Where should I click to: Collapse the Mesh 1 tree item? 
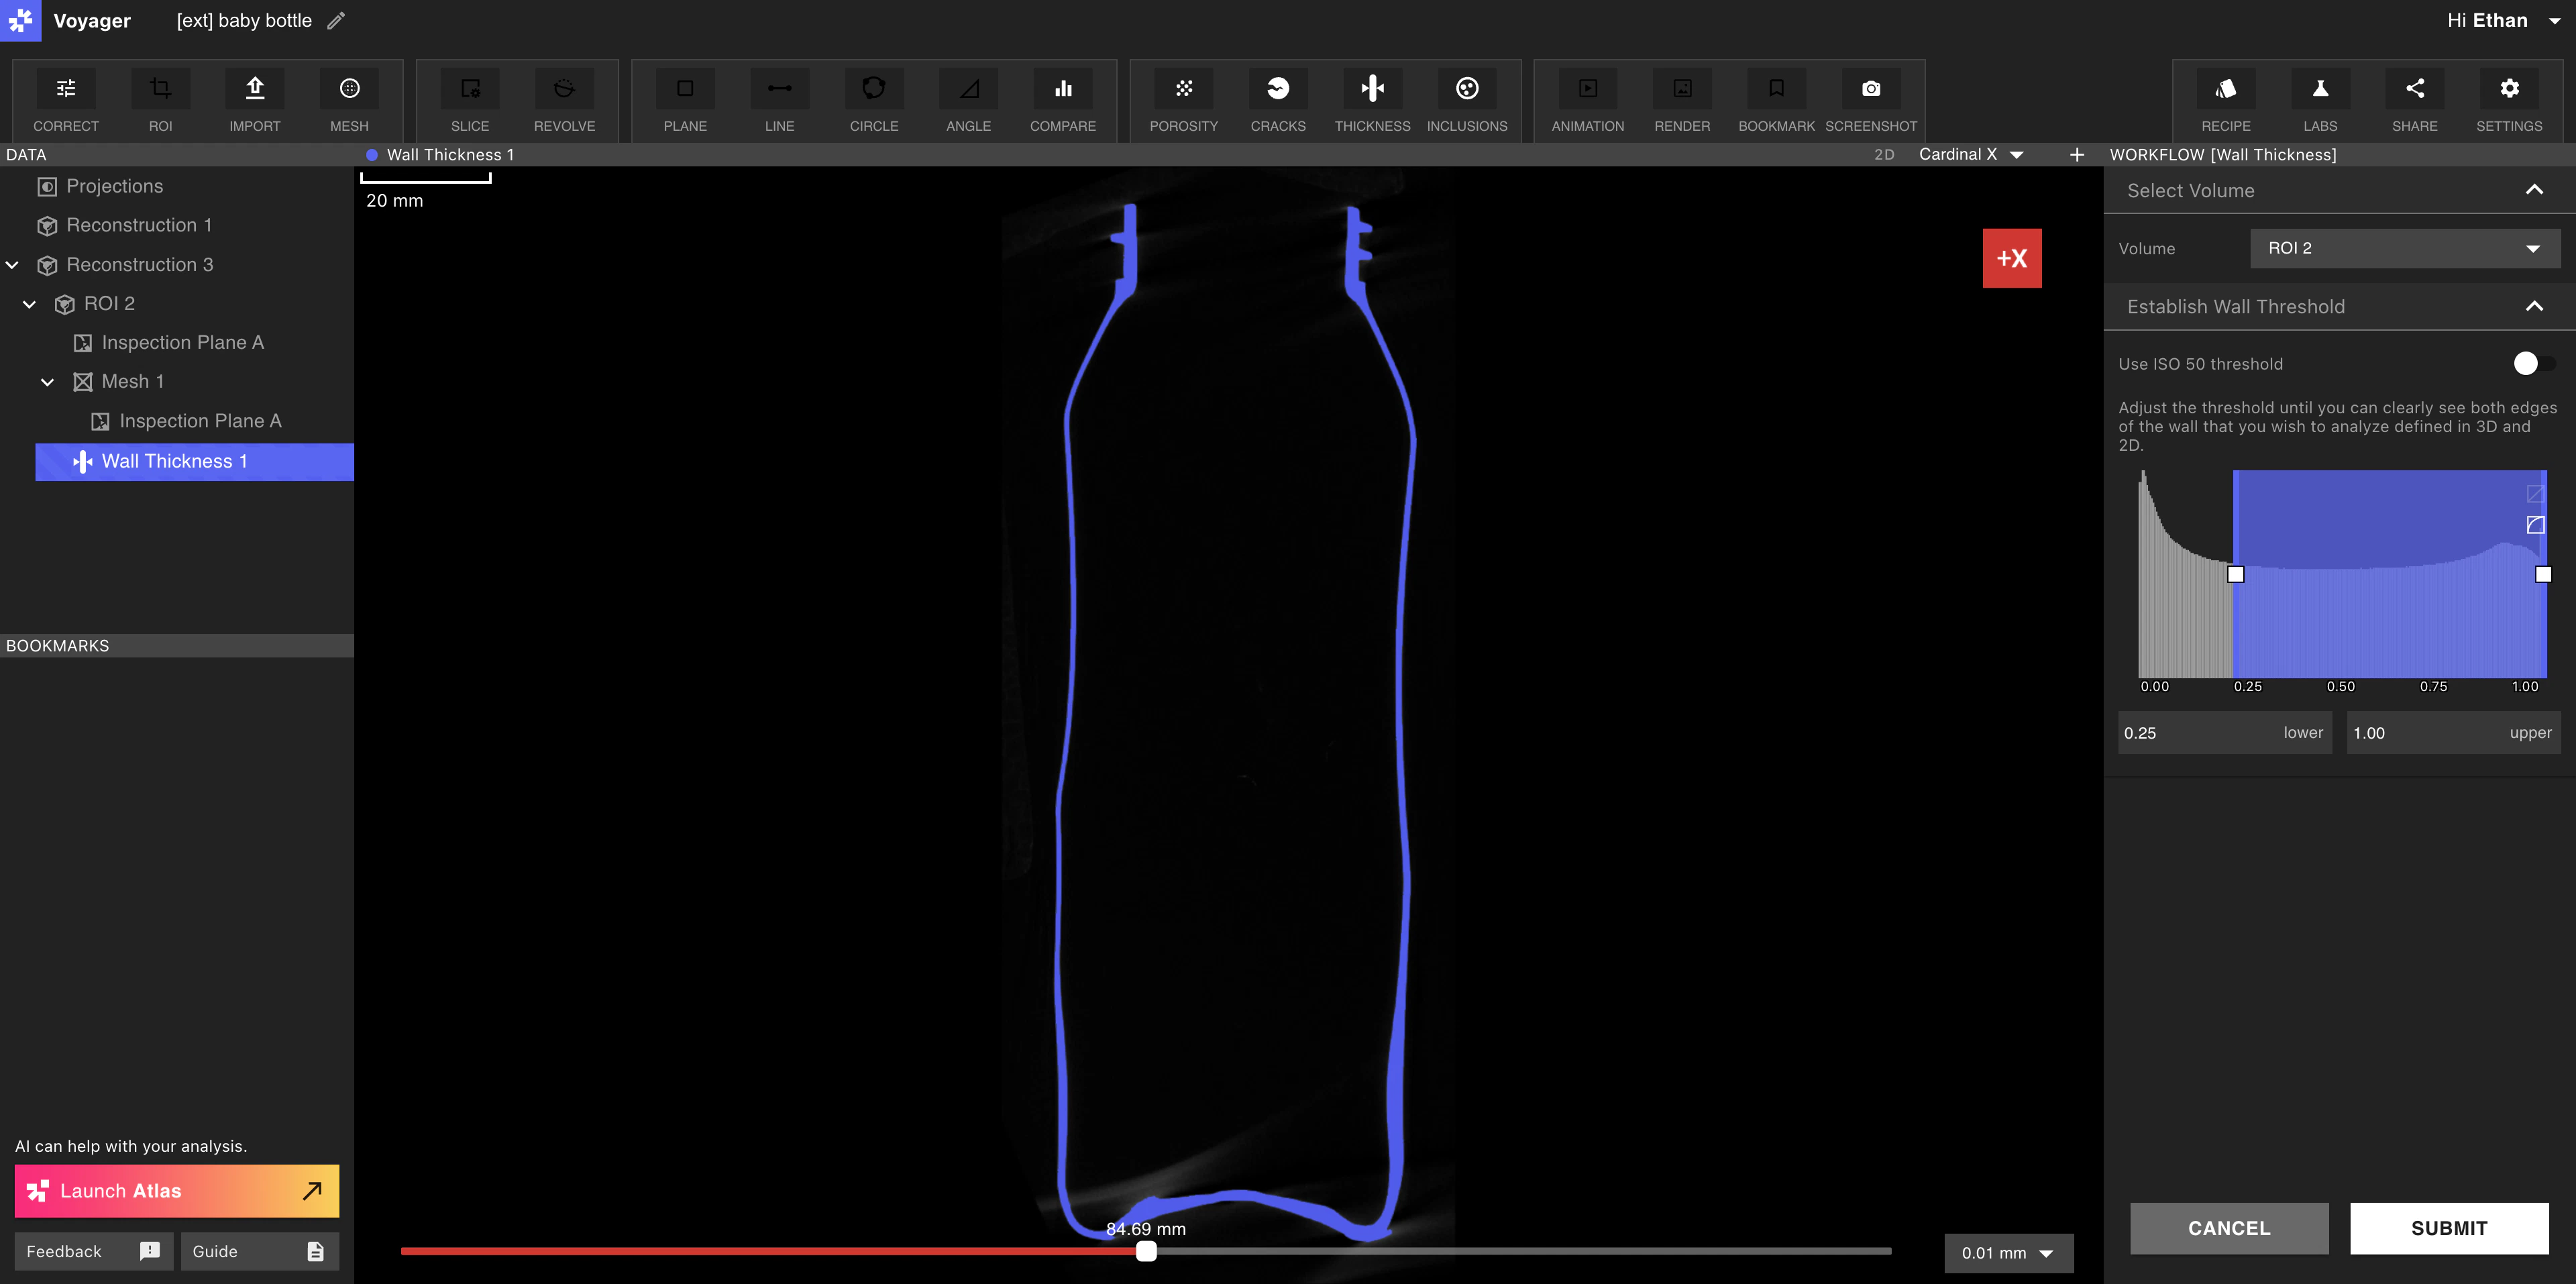[46, 381]
